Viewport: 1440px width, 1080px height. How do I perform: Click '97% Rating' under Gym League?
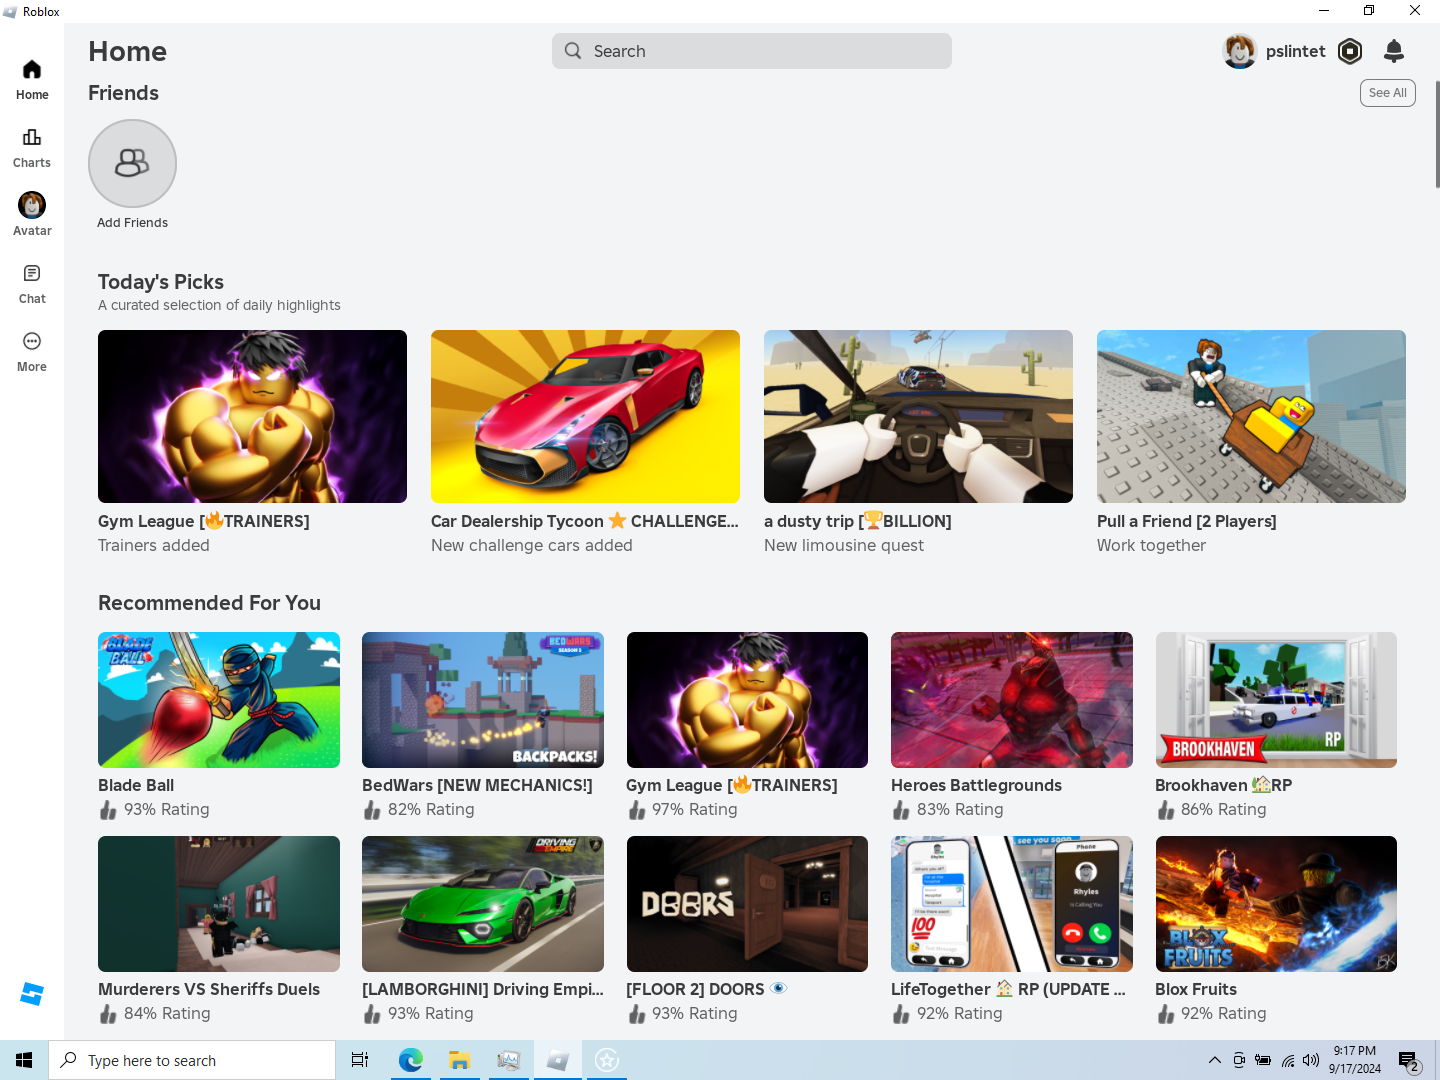click(x=695, y=810)
